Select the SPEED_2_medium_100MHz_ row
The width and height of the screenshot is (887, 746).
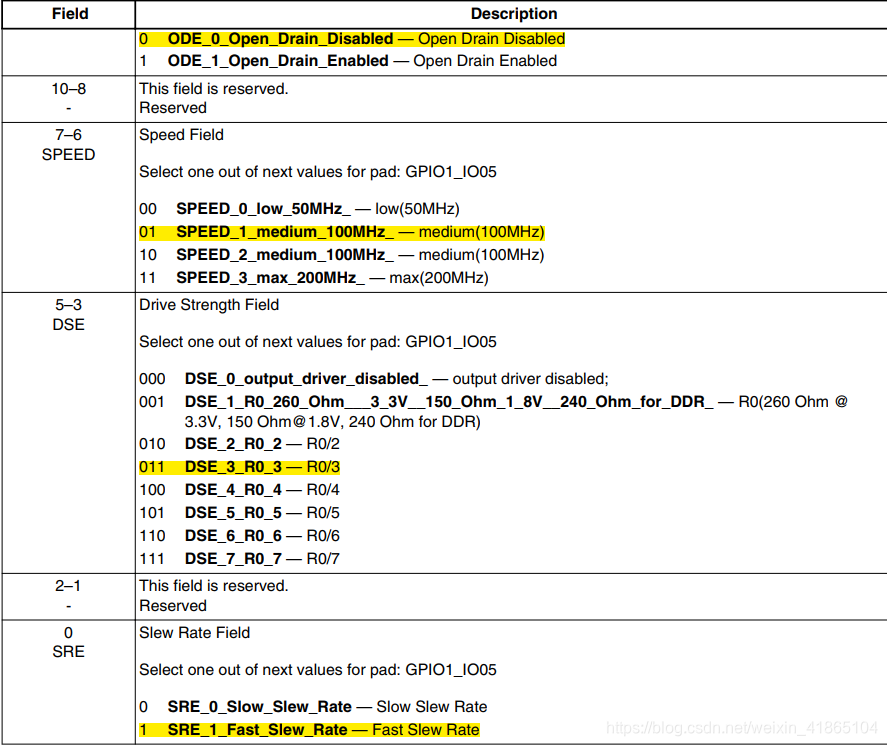(342, 255)
